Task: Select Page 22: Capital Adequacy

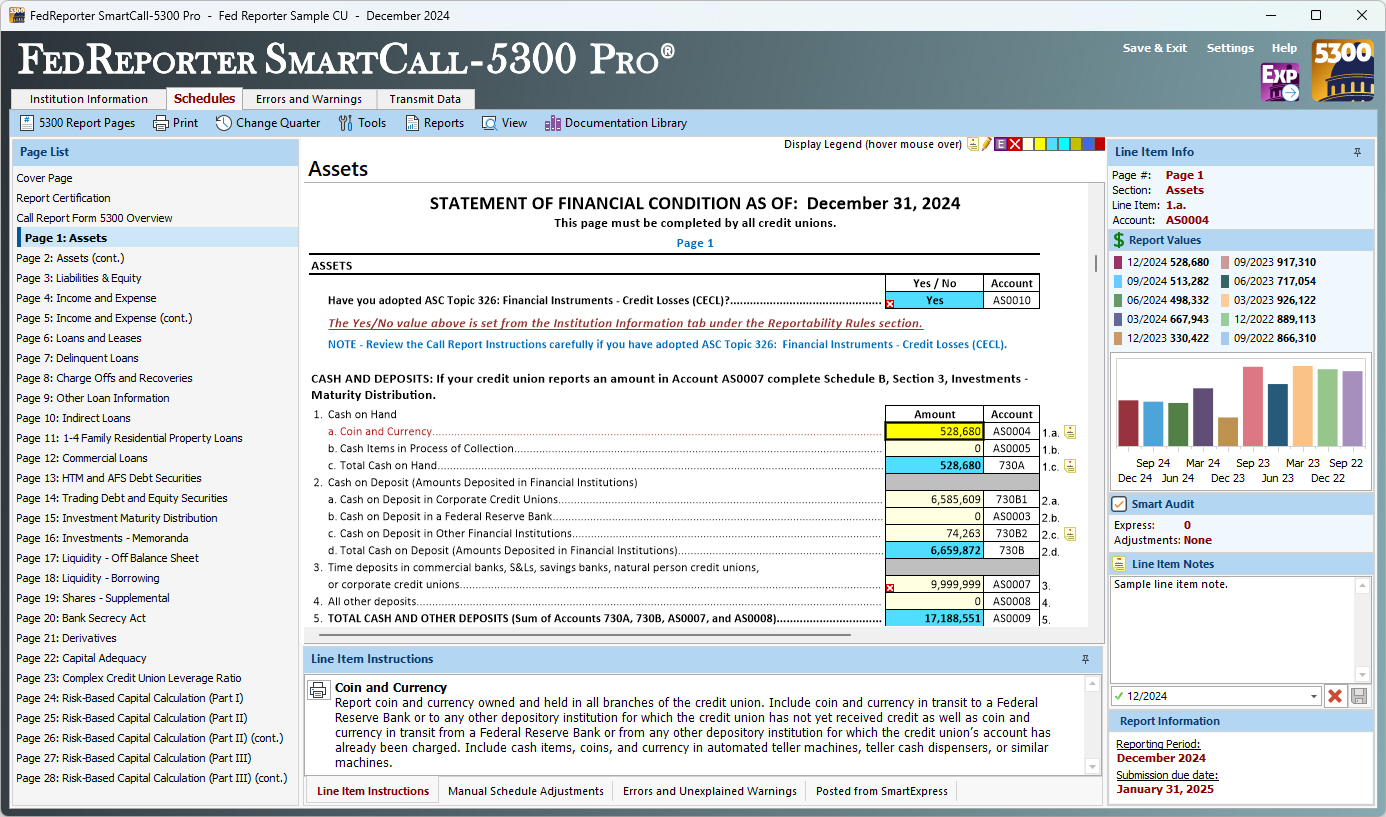Action: pyautogui.click(x=81, y=658)
